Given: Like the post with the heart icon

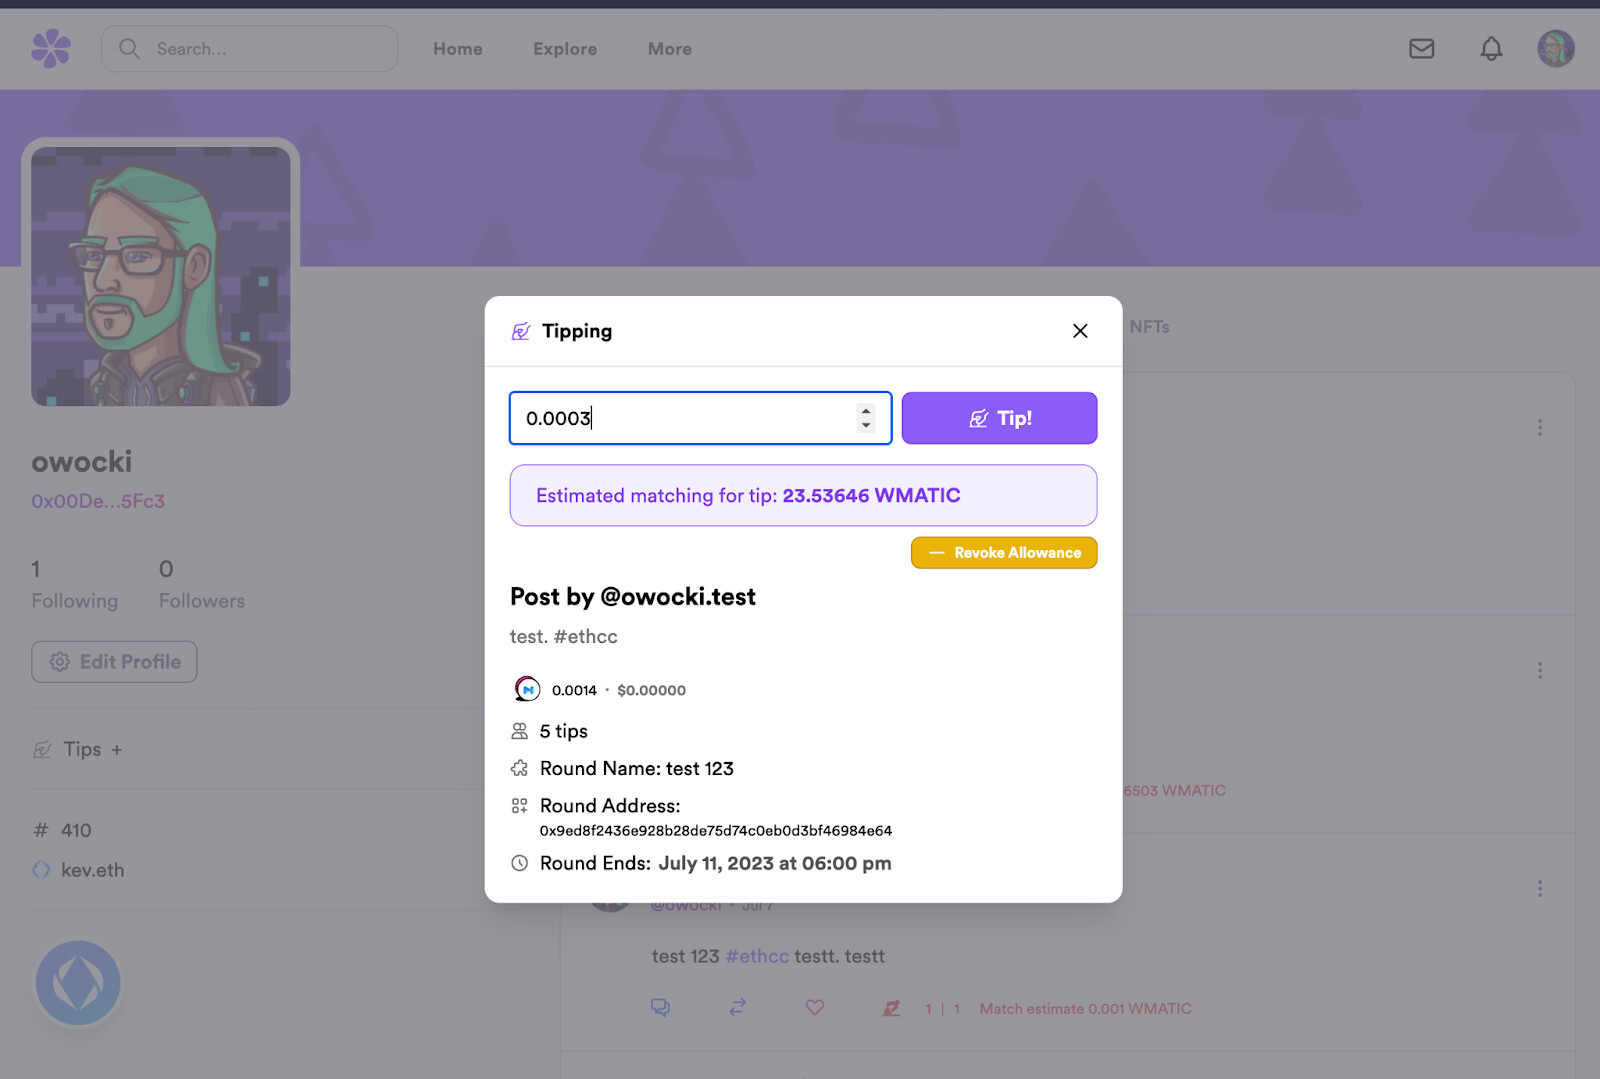Looking at the screenshot, I should [x=815, y=1008].
